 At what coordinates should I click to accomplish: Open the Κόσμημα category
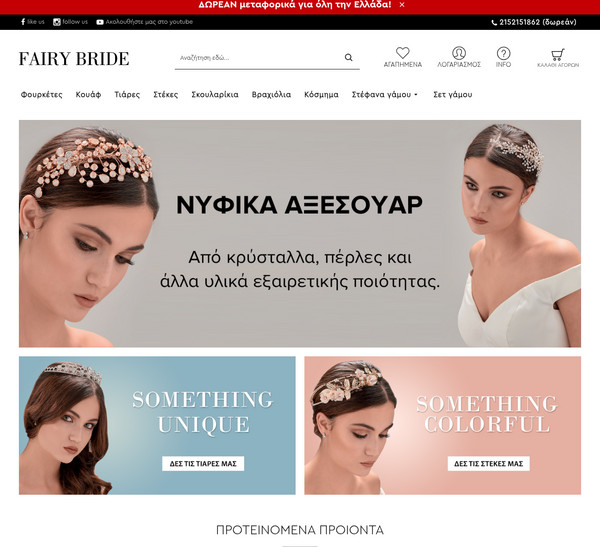[321, 95]
